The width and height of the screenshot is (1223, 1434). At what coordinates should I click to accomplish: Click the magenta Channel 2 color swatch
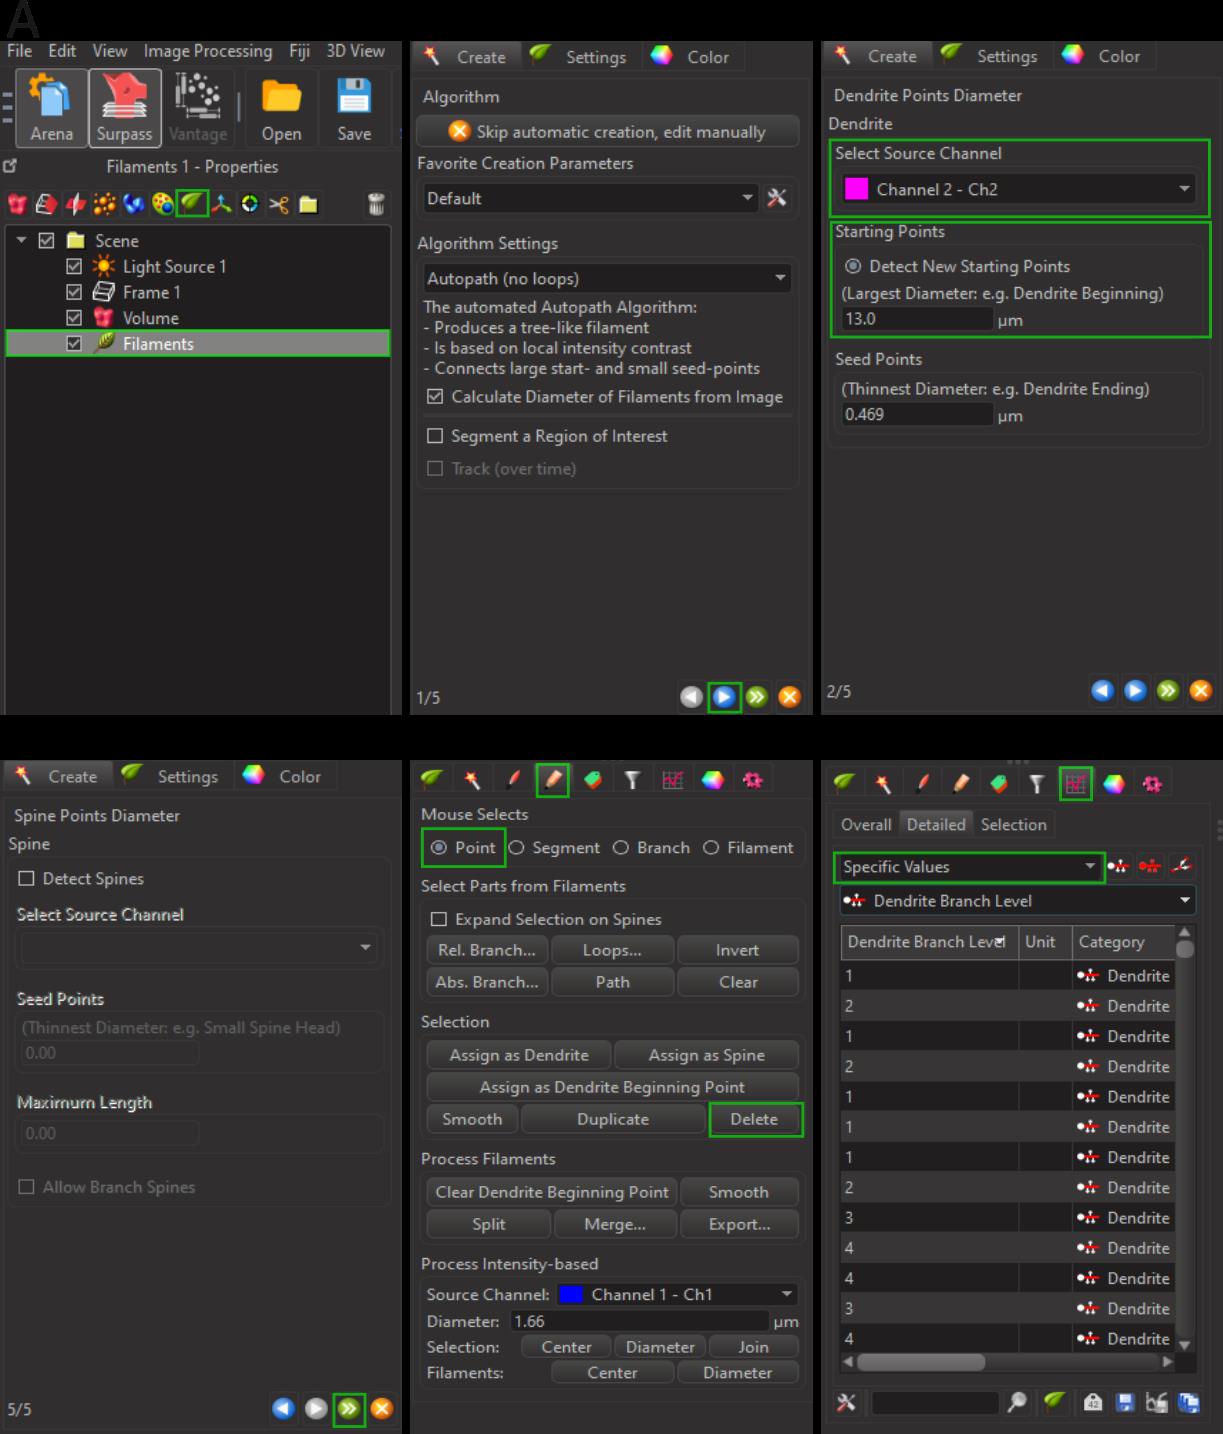point(856,189)
